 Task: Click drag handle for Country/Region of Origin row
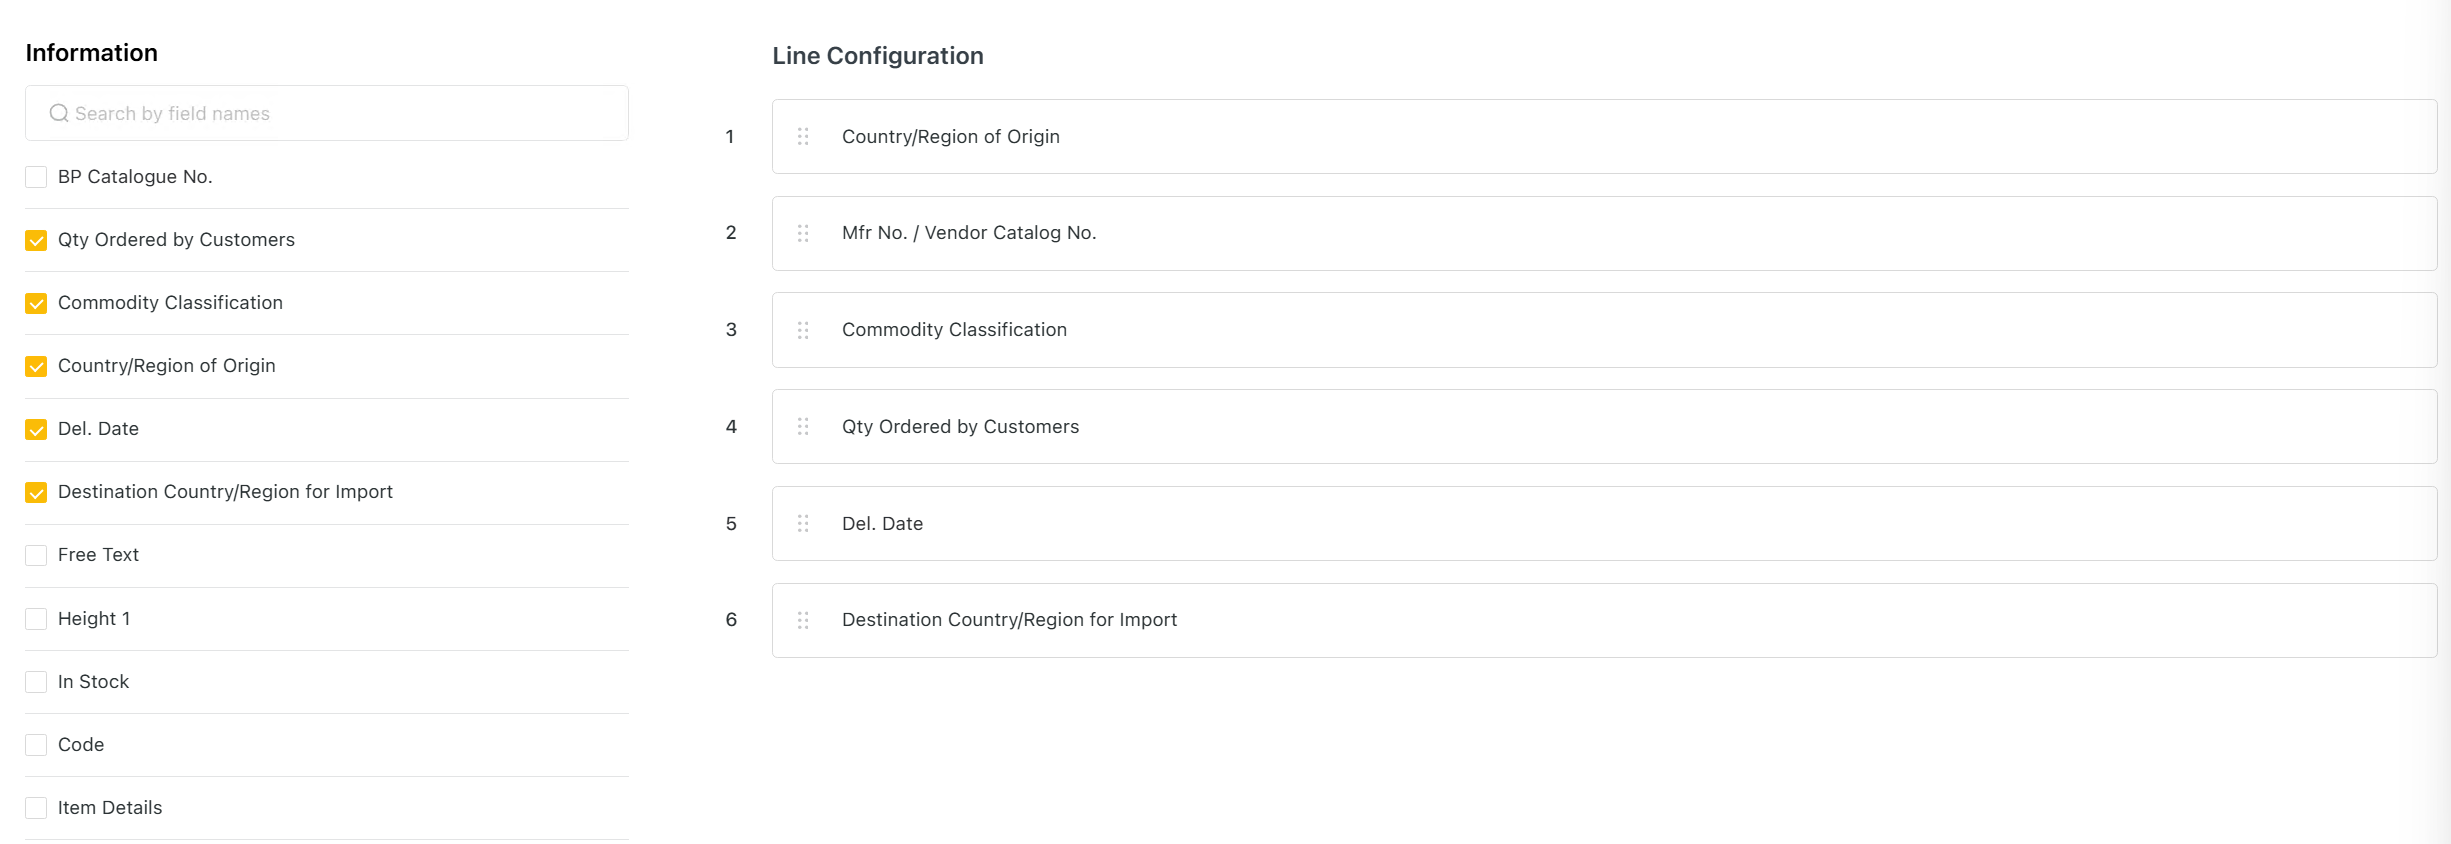click(x=803, y=137)
